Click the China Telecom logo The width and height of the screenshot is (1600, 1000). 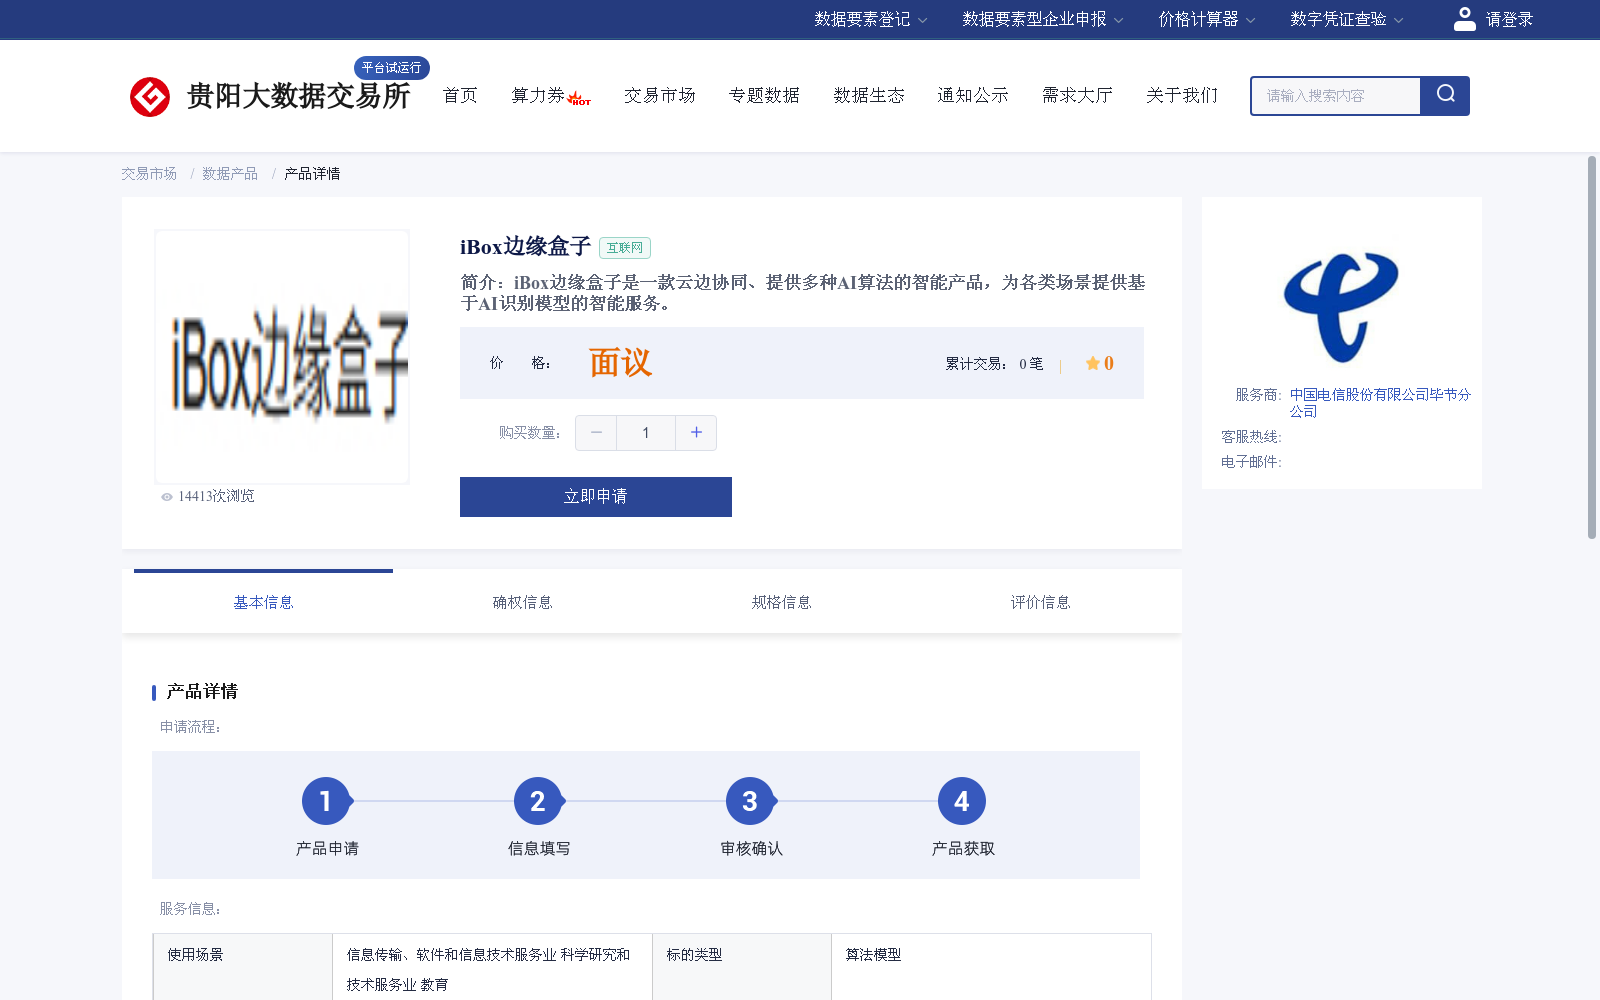pos(1340,305)
